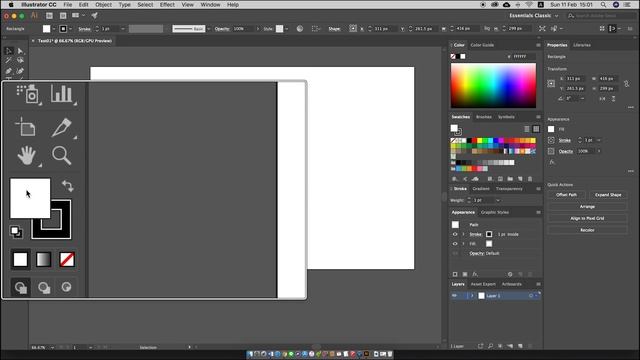Open the Object menu
This screenshot has height=360, width=640.
click(103, 5)
